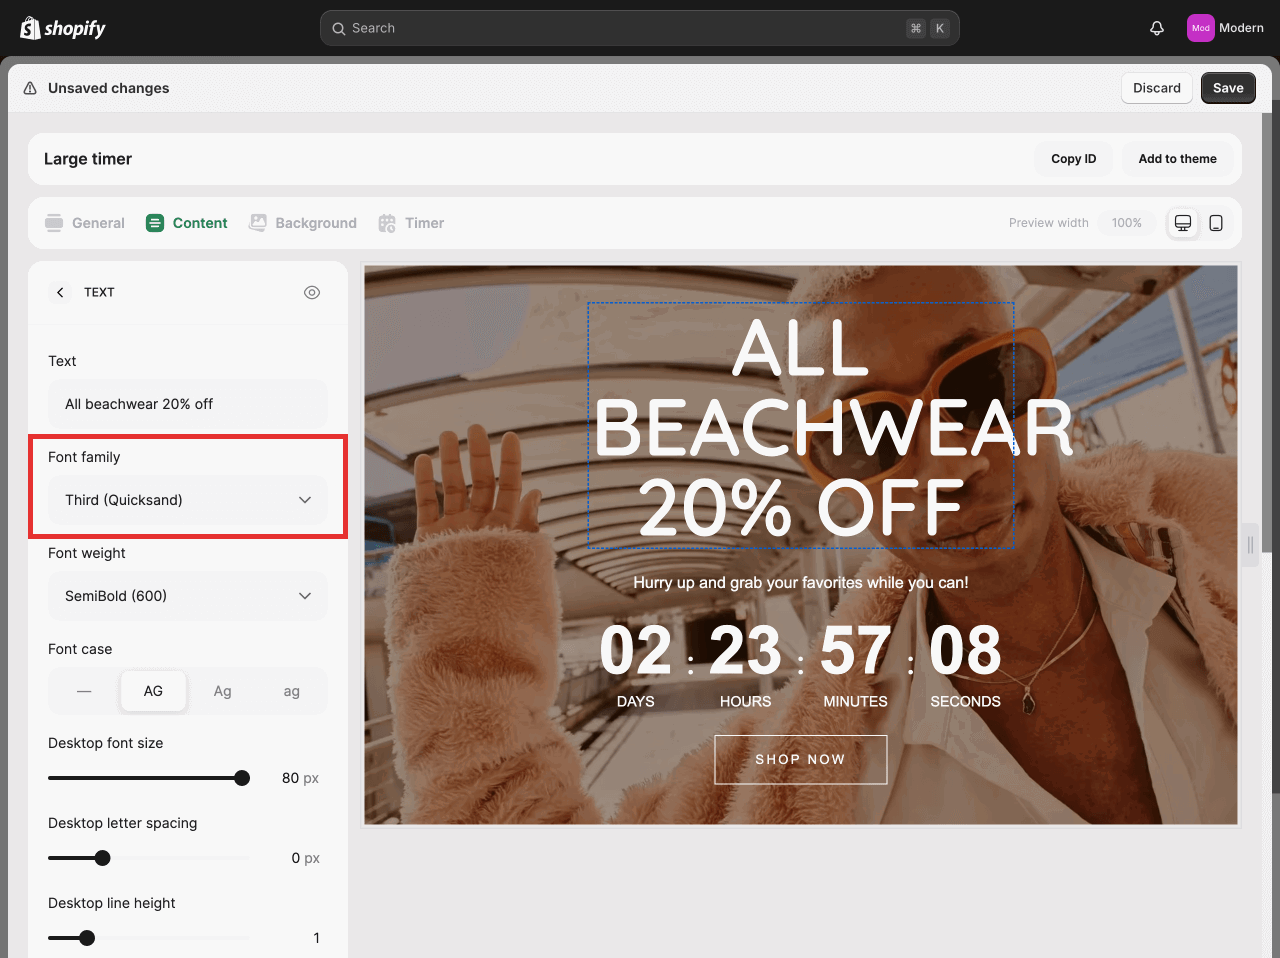Go back using the TEXT back arrow
The width and height of the screenshot is (1280, 958).
(60, 292)
